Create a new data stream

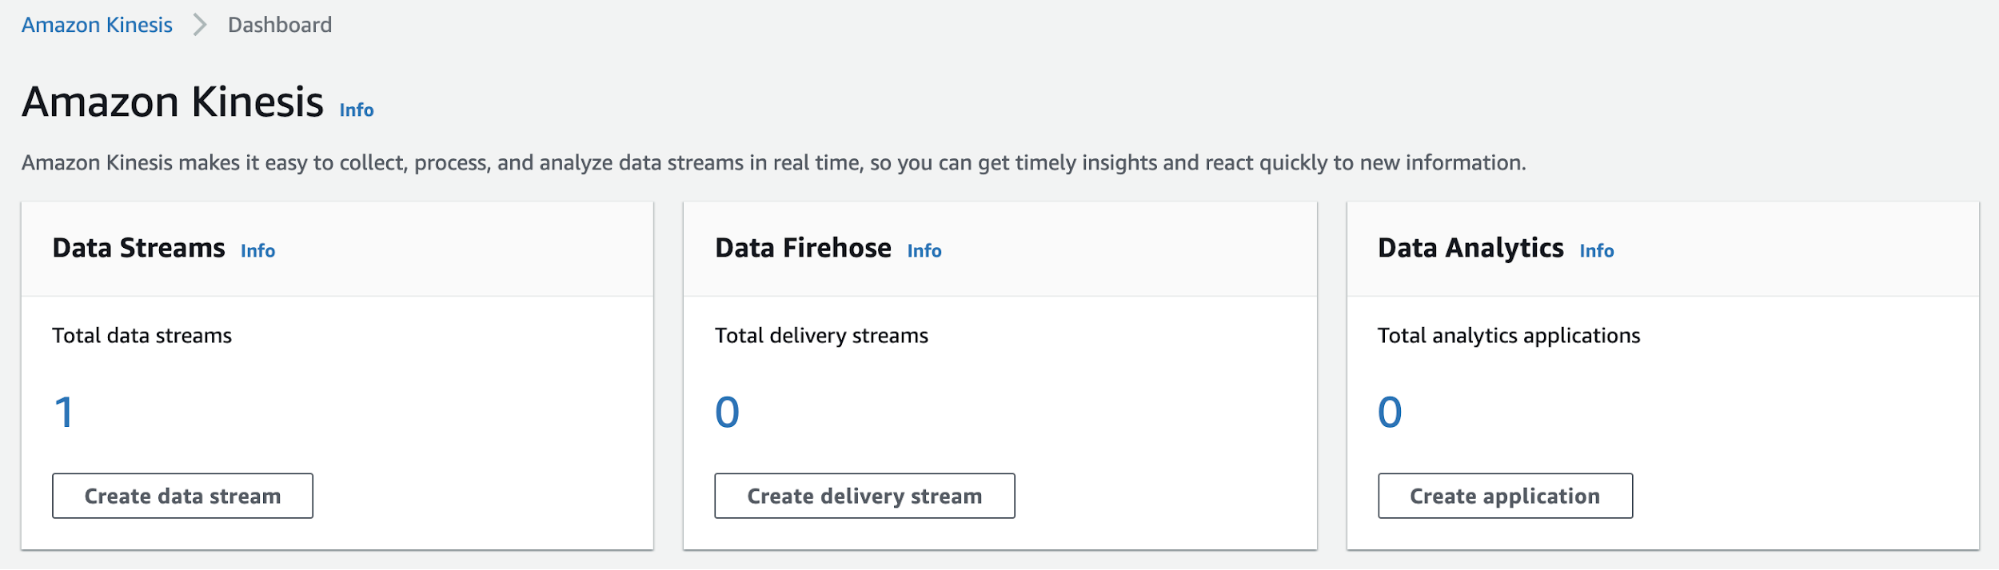coord(183,496)
